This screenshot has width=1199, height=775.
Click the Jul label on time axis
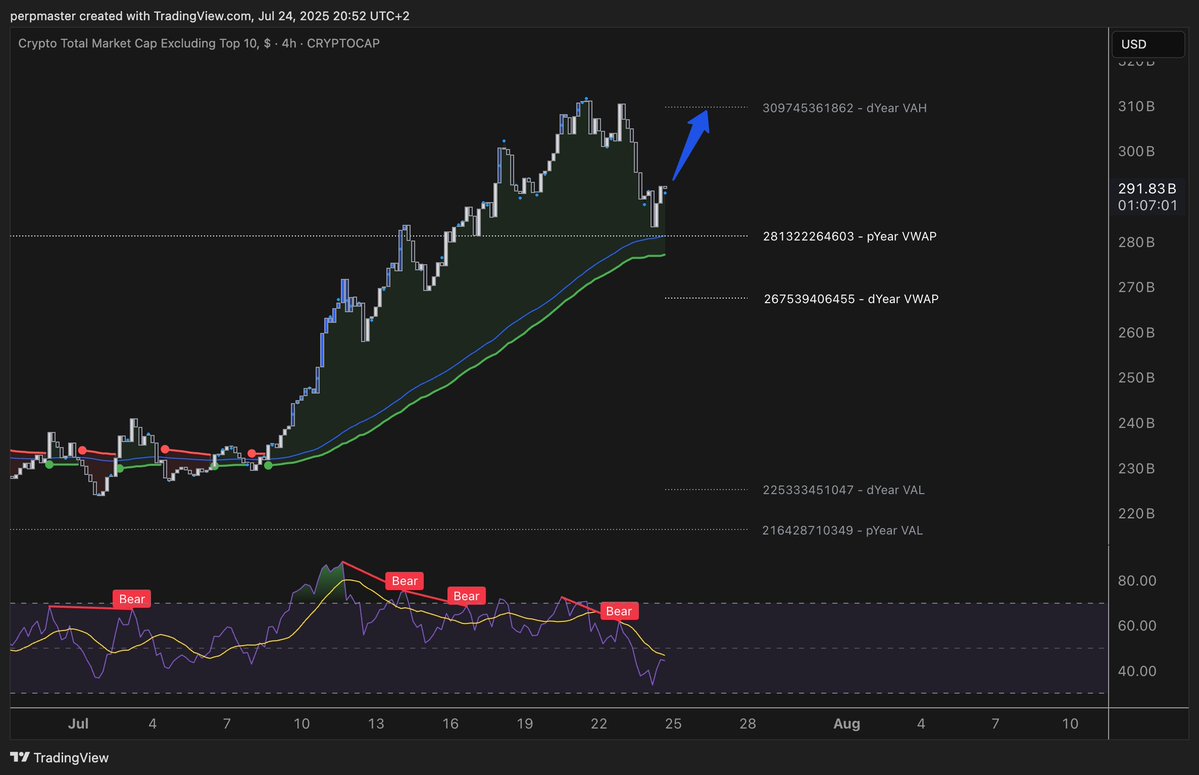pyautogui.click(x=78, y=724)
